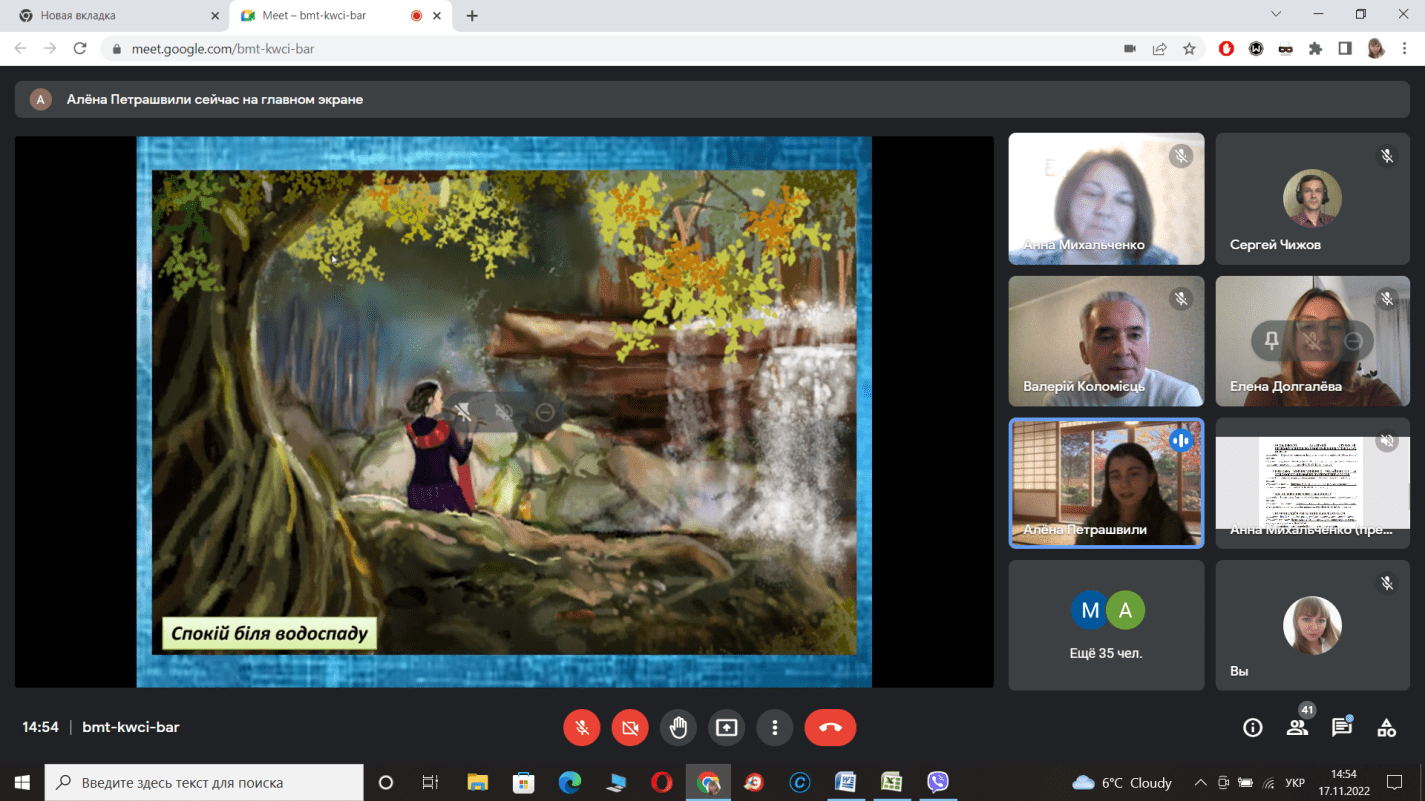Go back in the browser

(x=21, y=48)
